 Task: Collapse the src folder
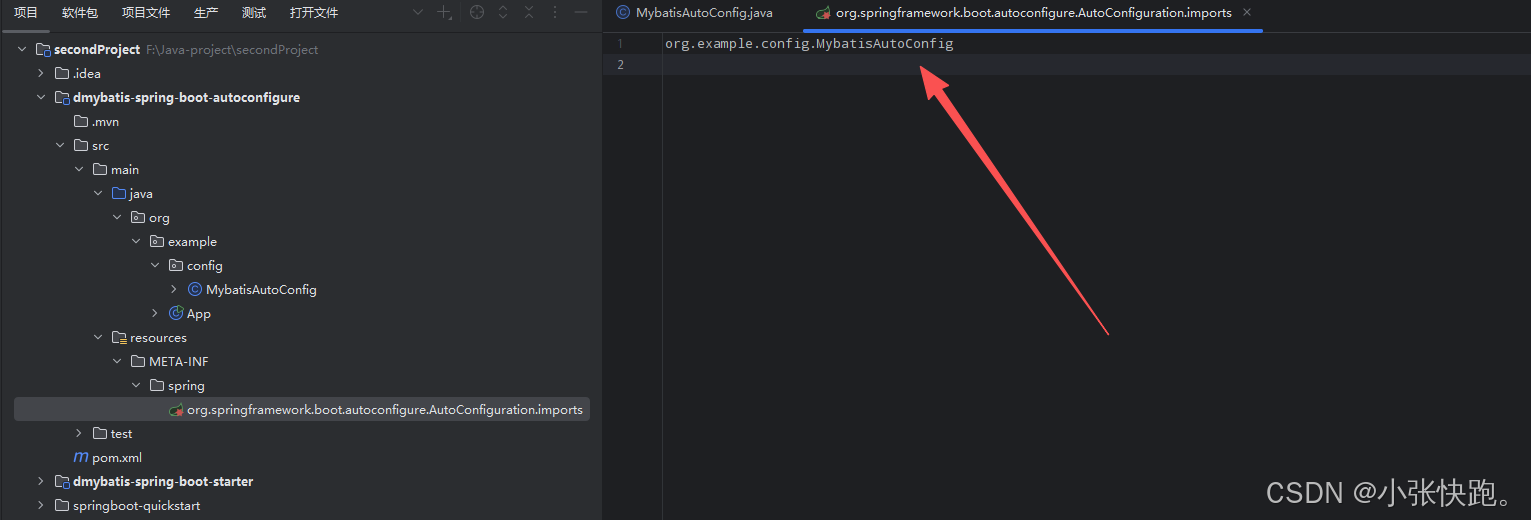[60, 145]
